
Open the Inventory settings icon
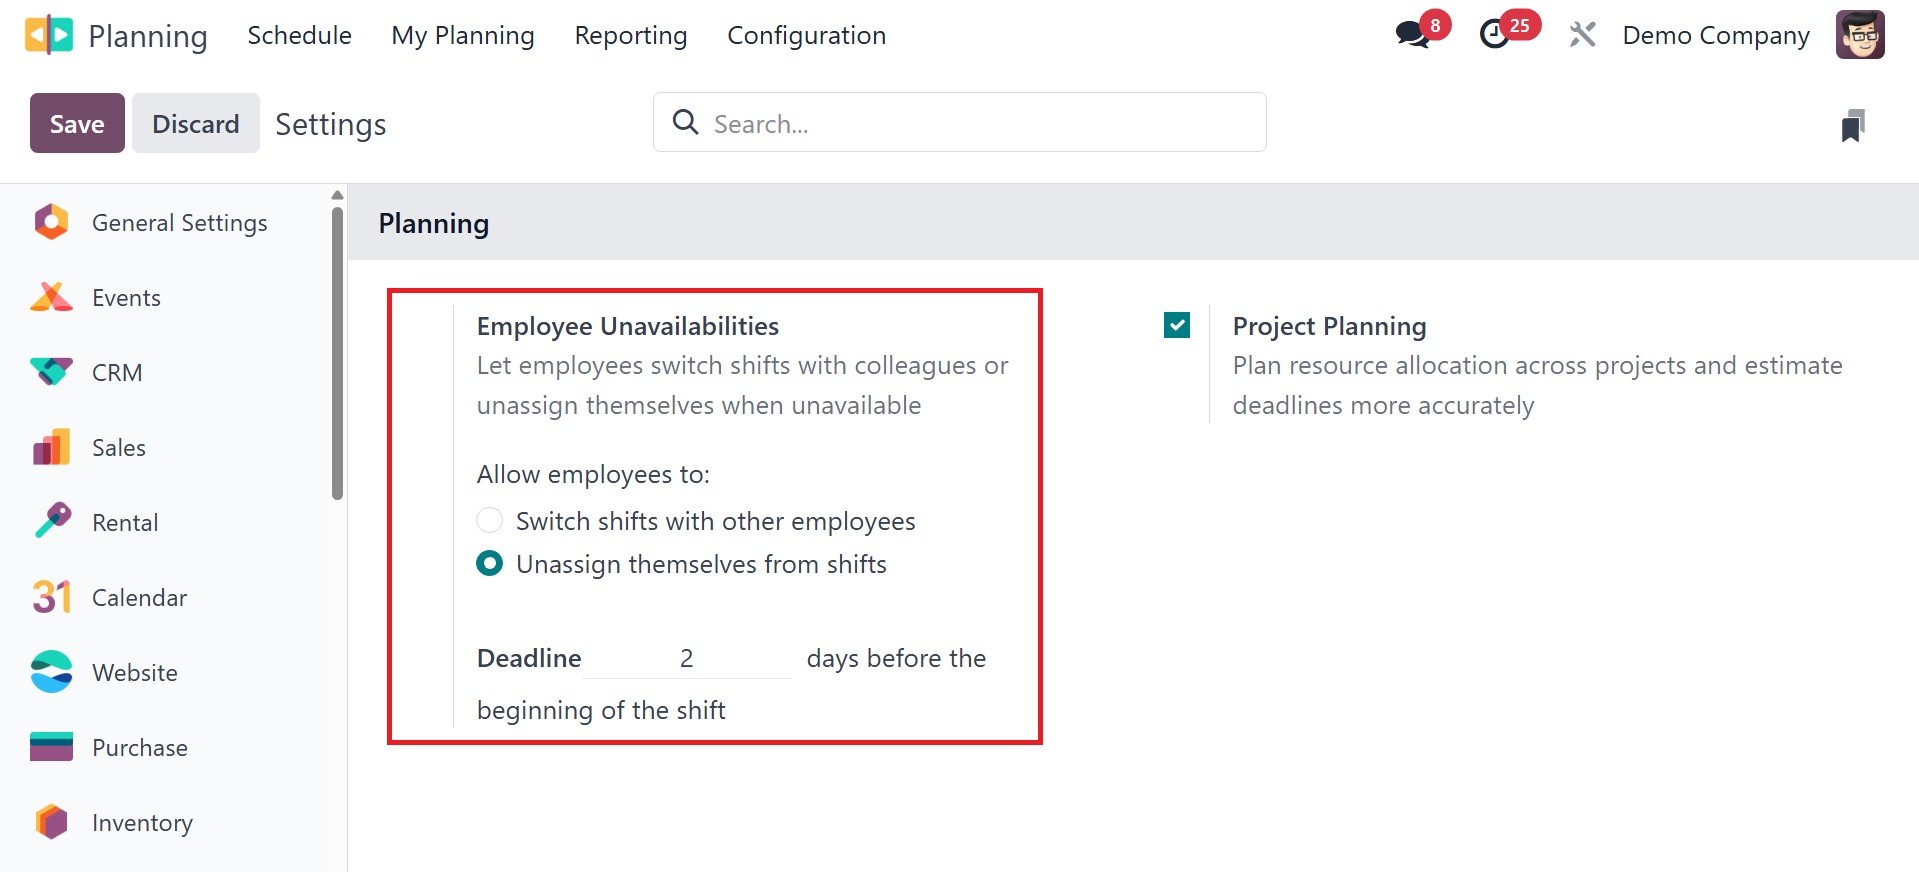click(x=51, y=822)
